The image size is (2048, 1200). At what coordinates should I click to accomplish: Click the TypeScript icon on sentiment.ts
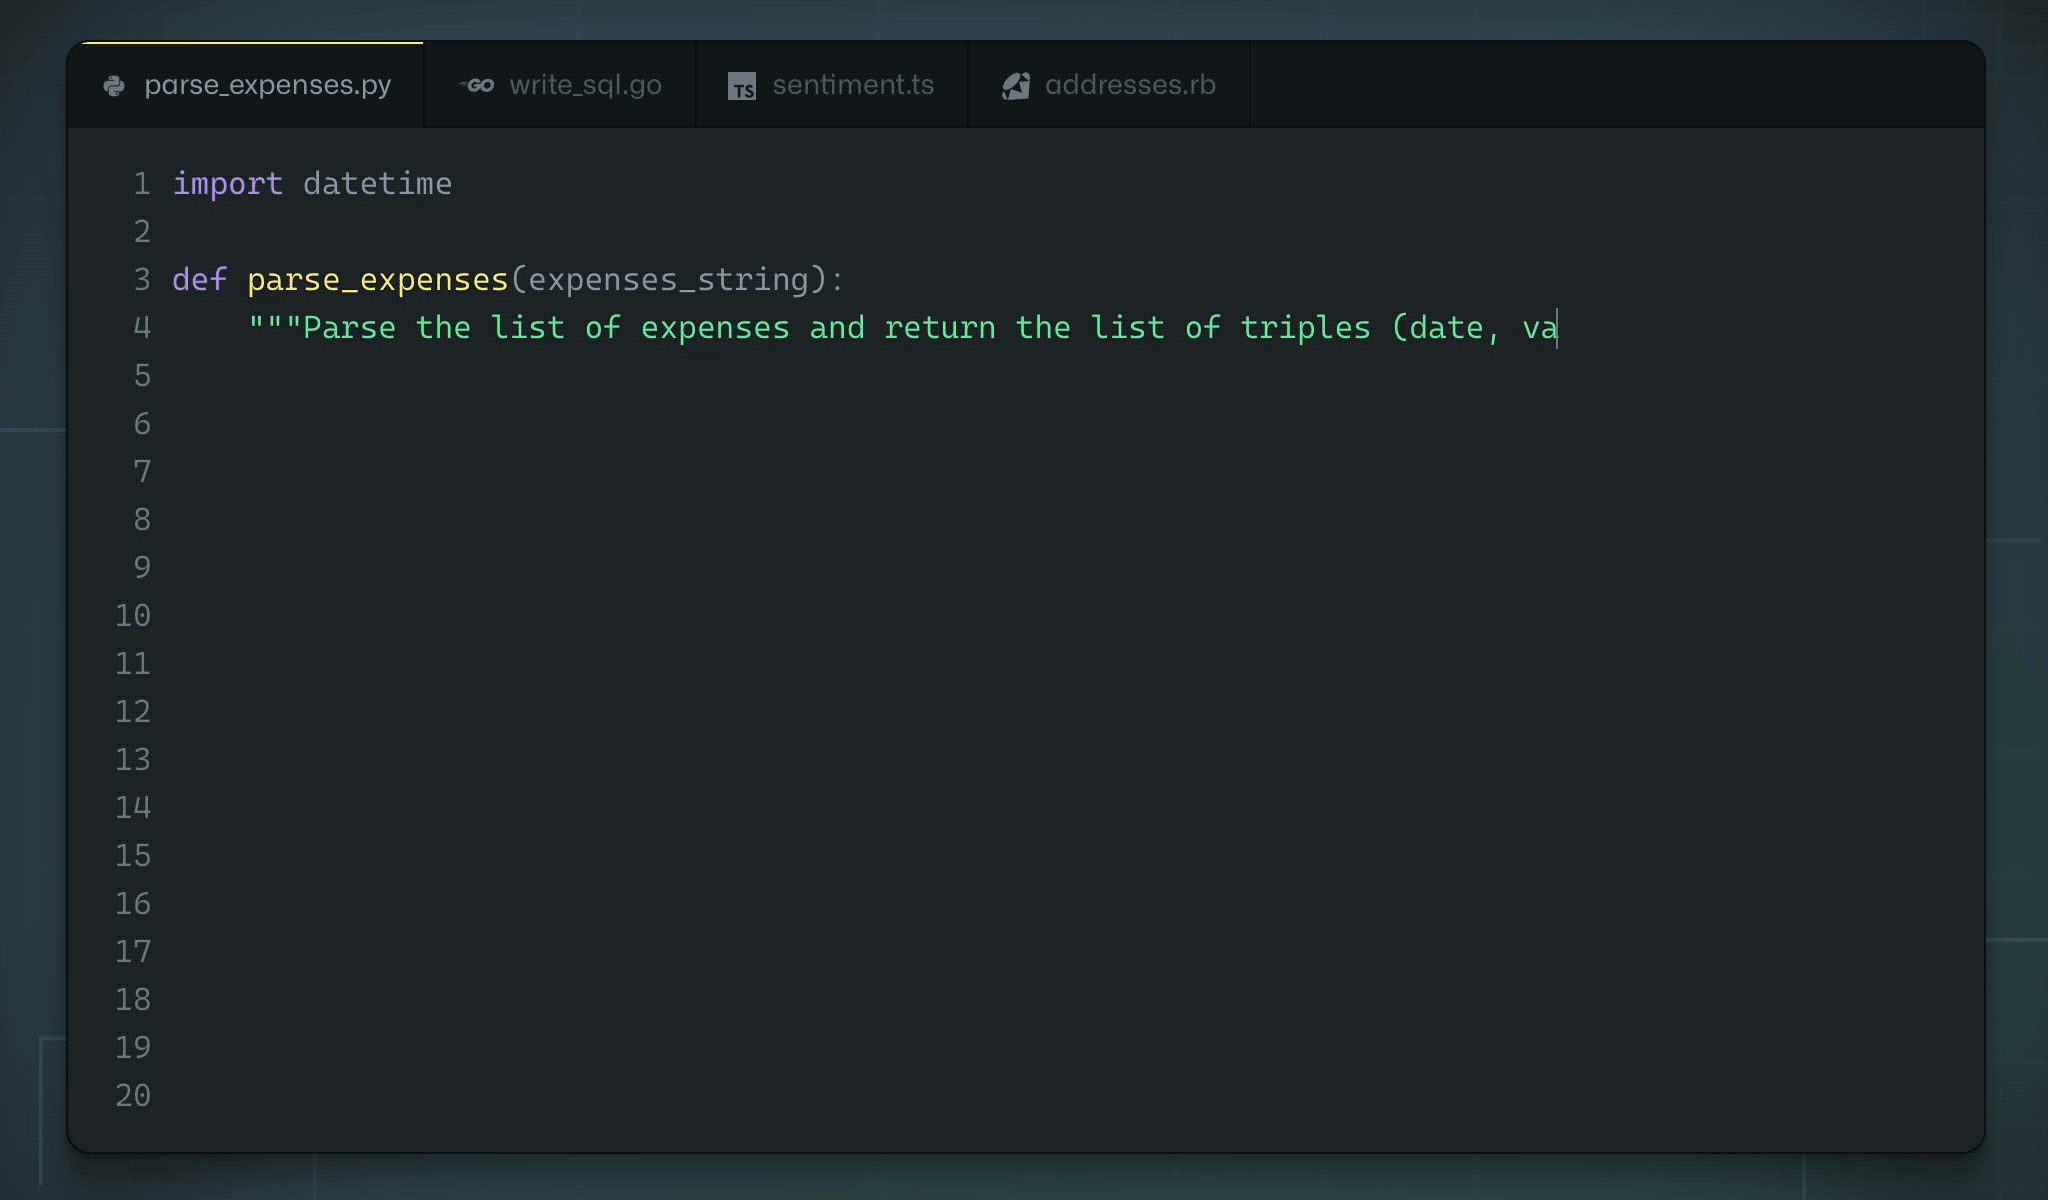[741, 84]
